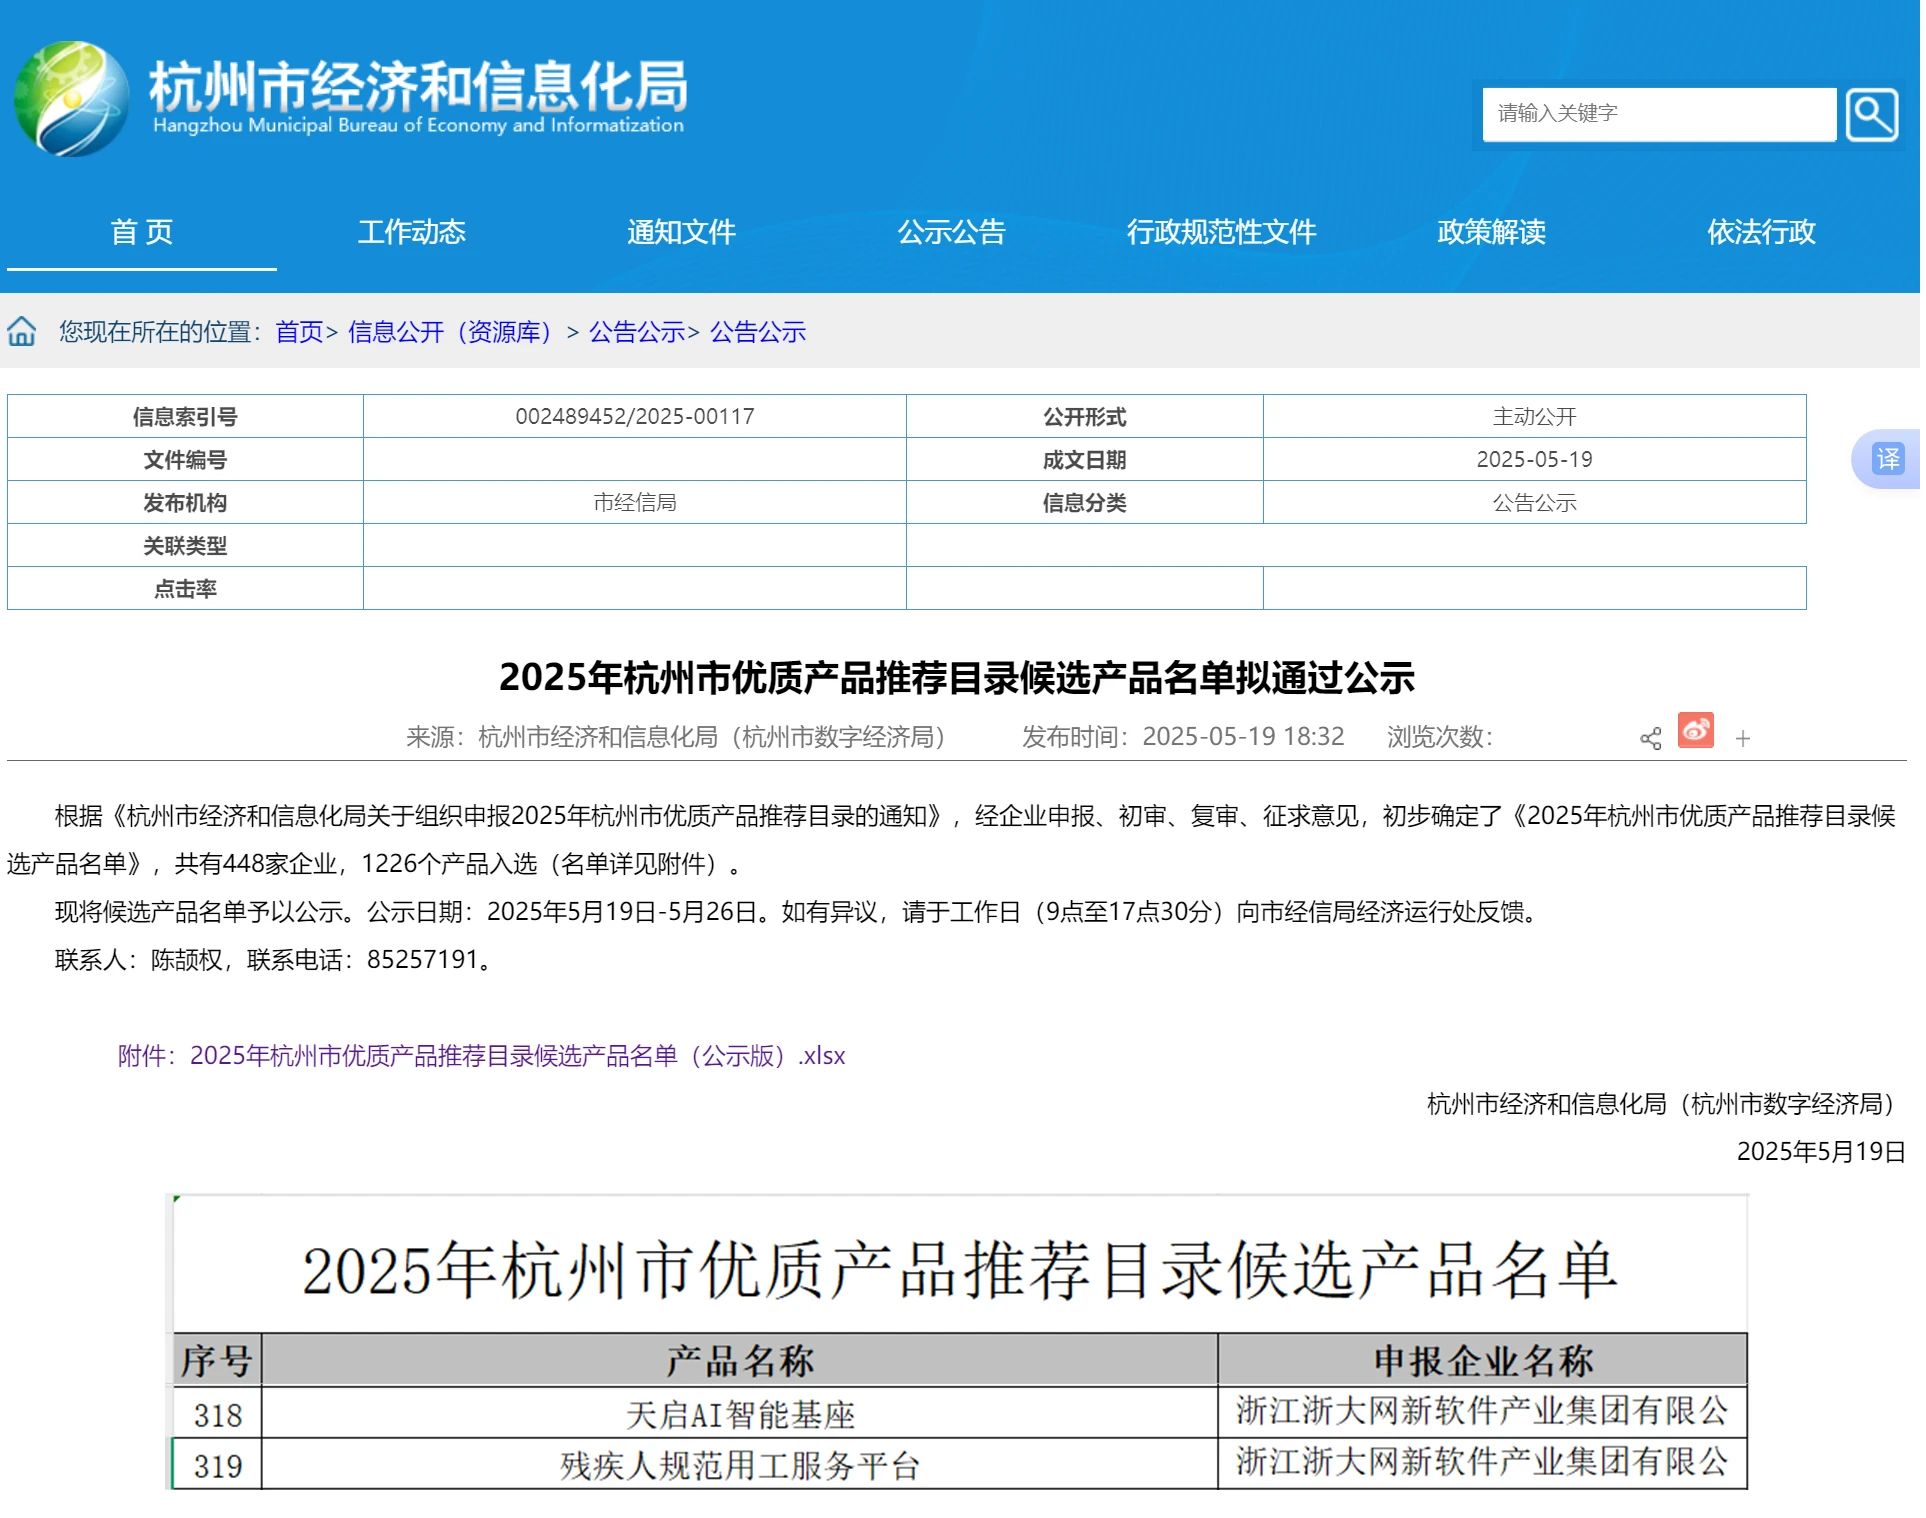Go to 工作动态 menu item
The image size is (1926, 1518).
click(412, 232)
